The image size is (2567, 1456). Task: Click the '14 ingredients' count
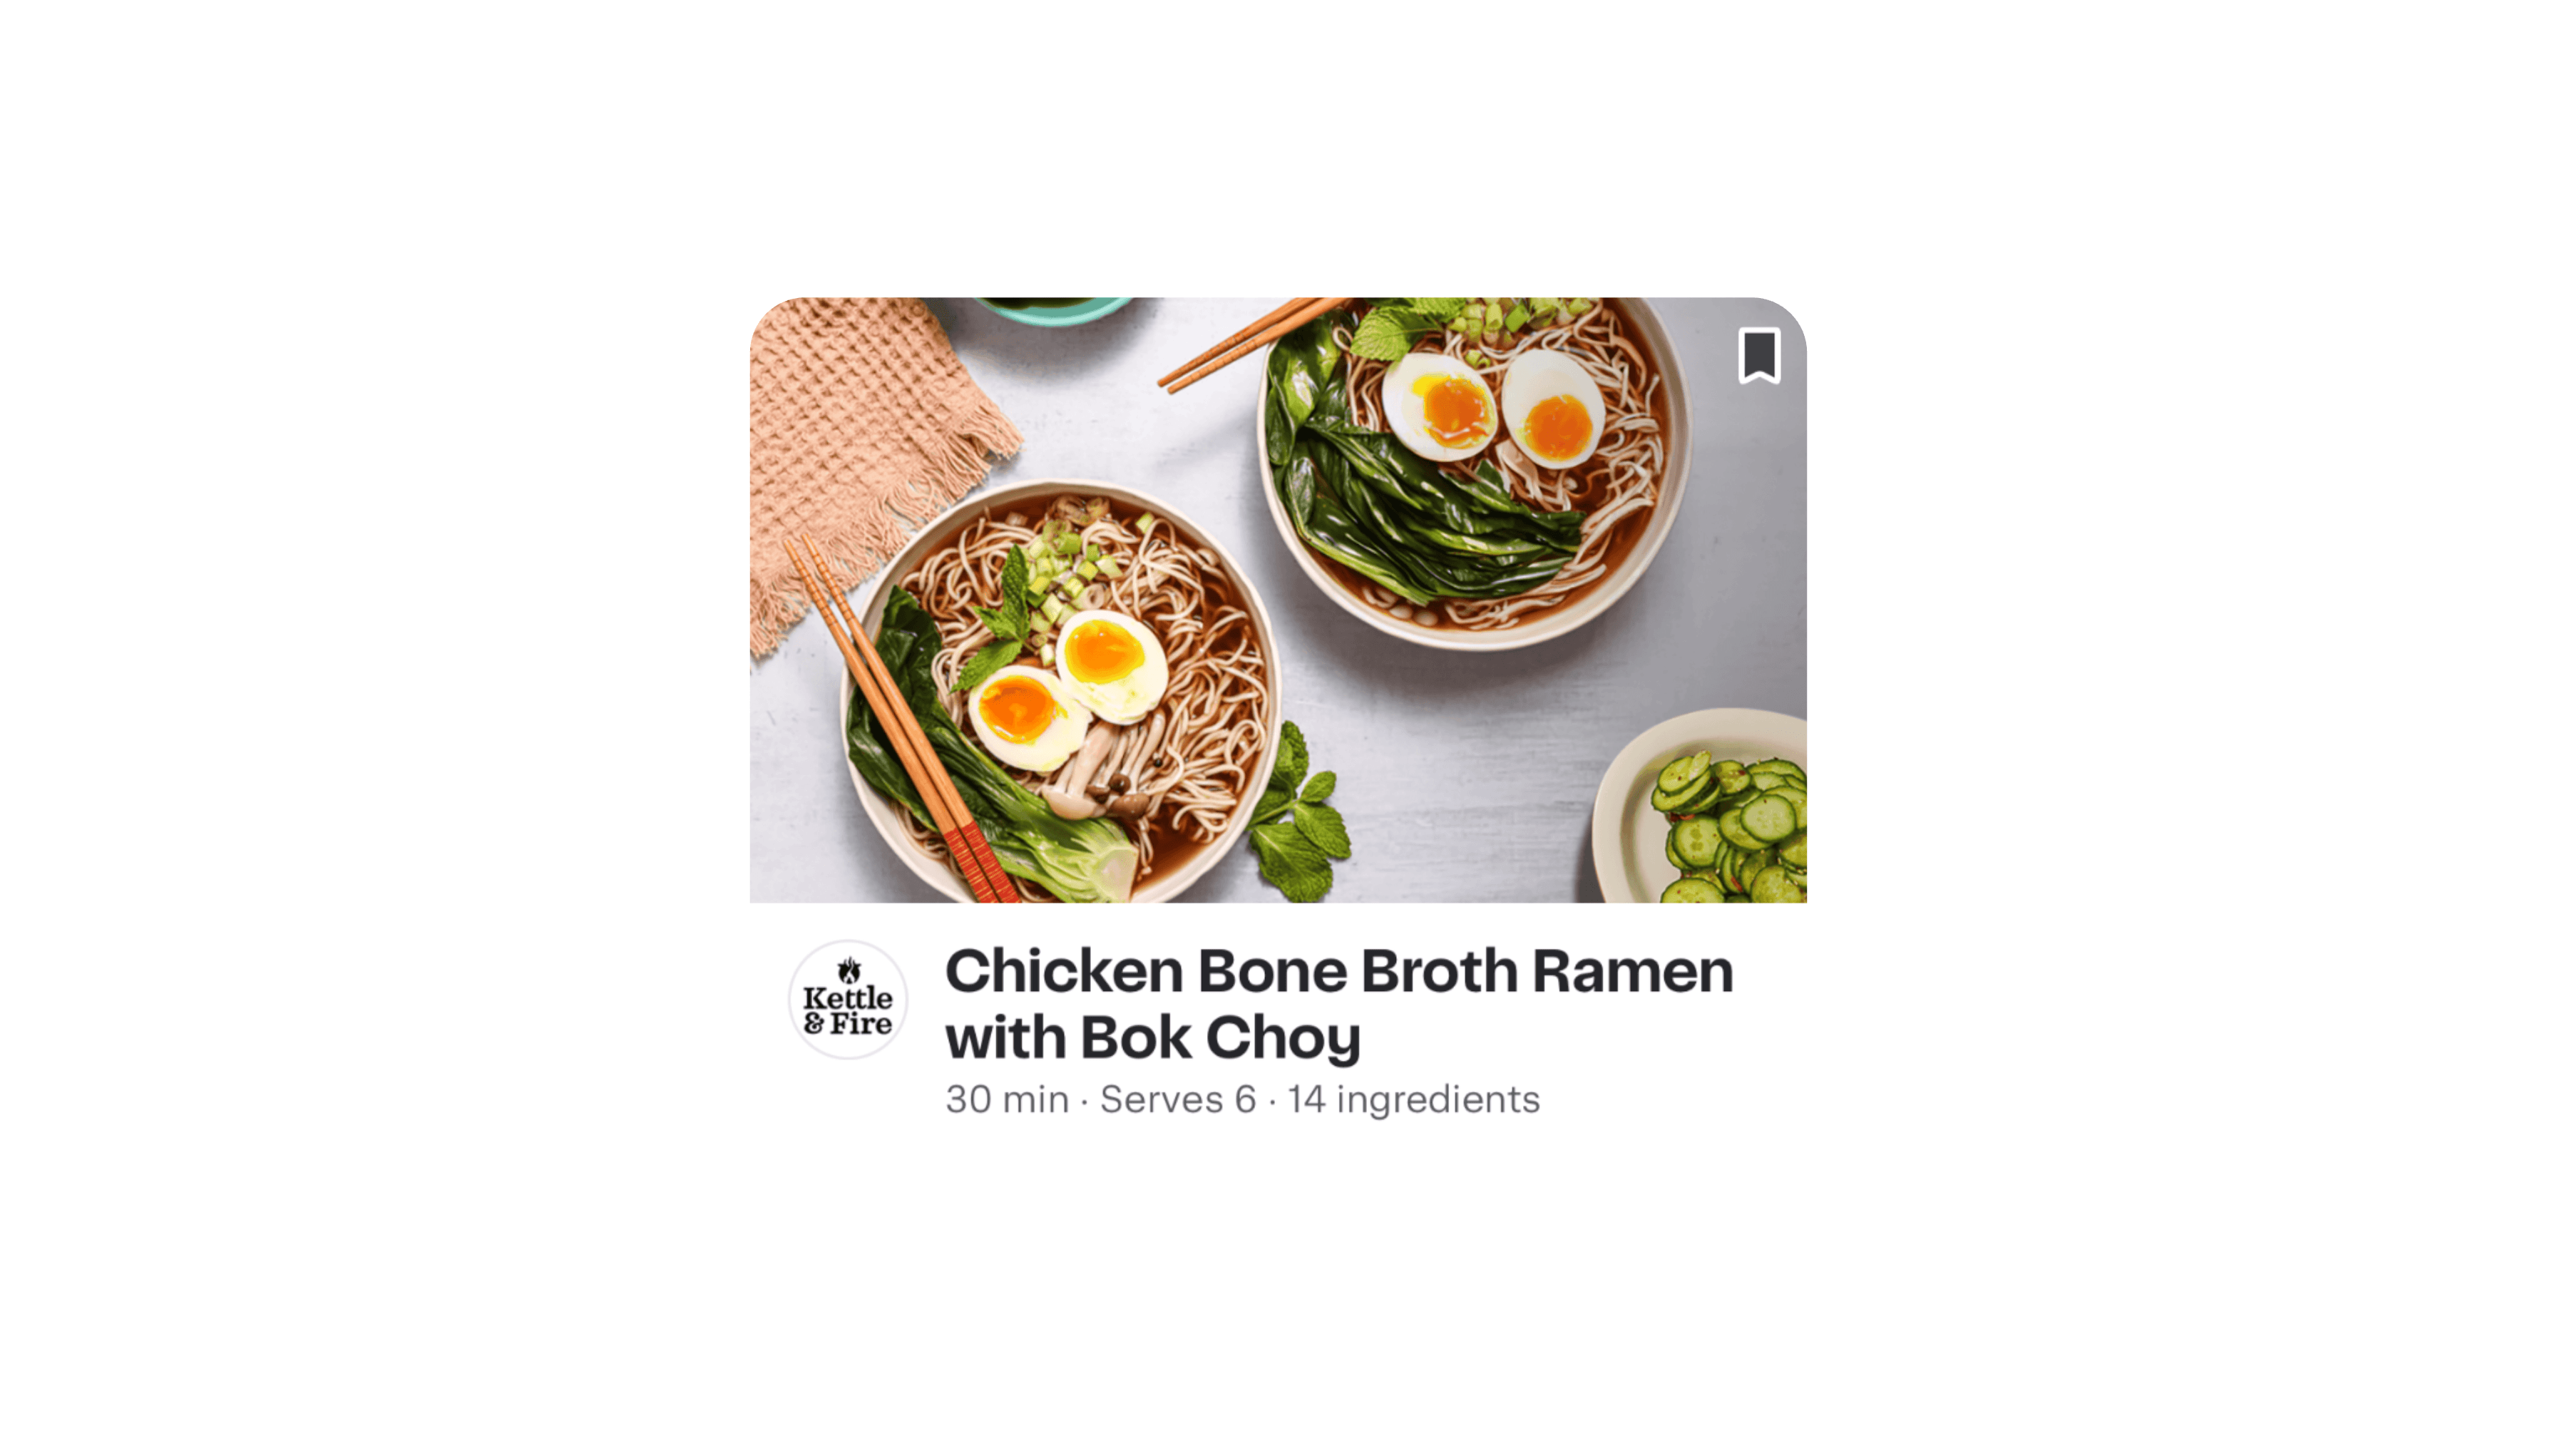coord(1413,1099)
